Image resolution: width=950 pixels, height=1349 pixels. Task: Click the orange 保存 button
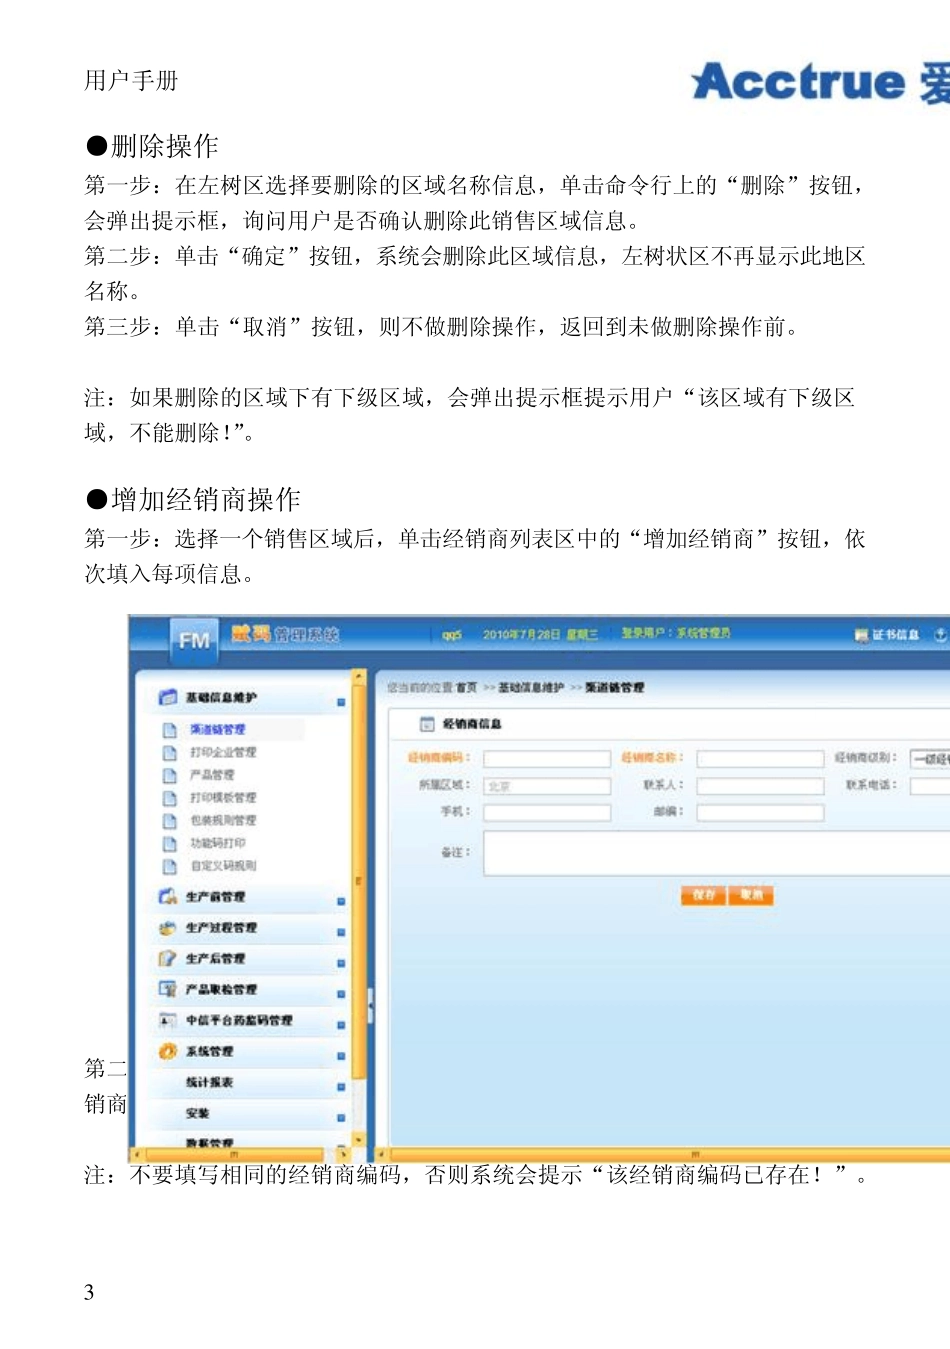[704, 896]
